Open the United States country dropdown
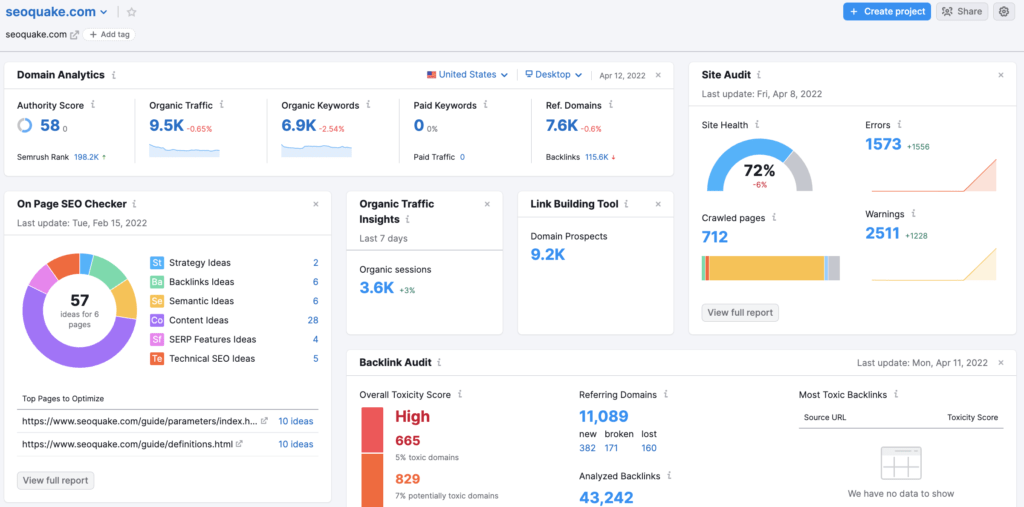 tap(467, 75)
